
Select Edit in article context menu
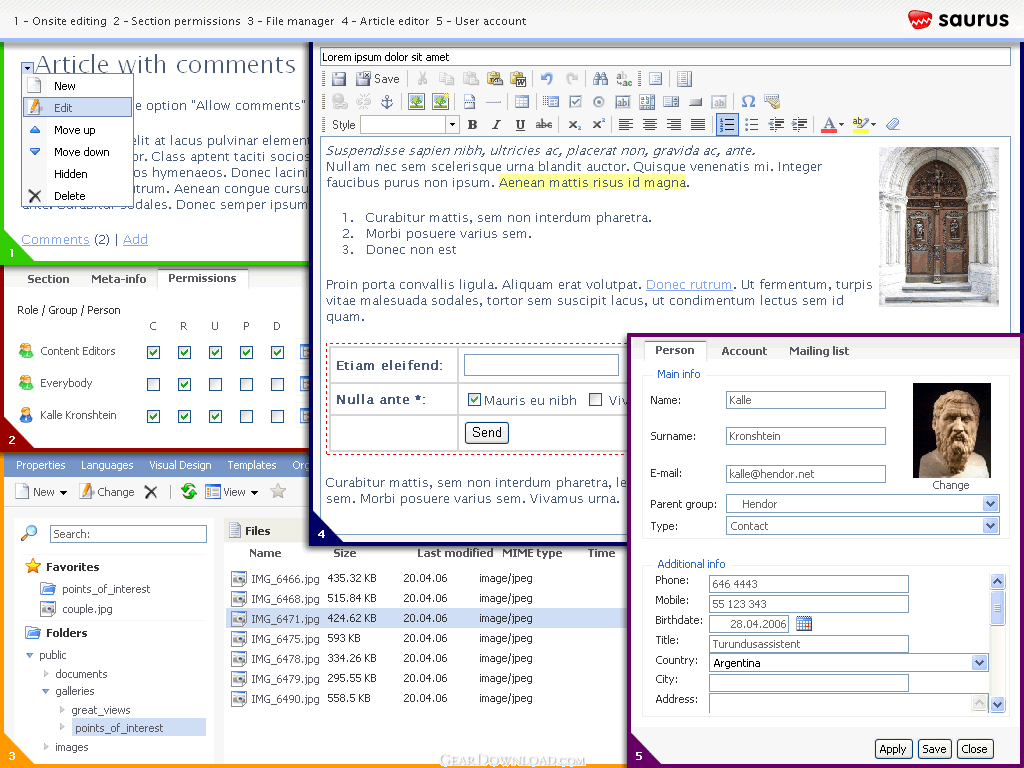click(x=78, y=107)
